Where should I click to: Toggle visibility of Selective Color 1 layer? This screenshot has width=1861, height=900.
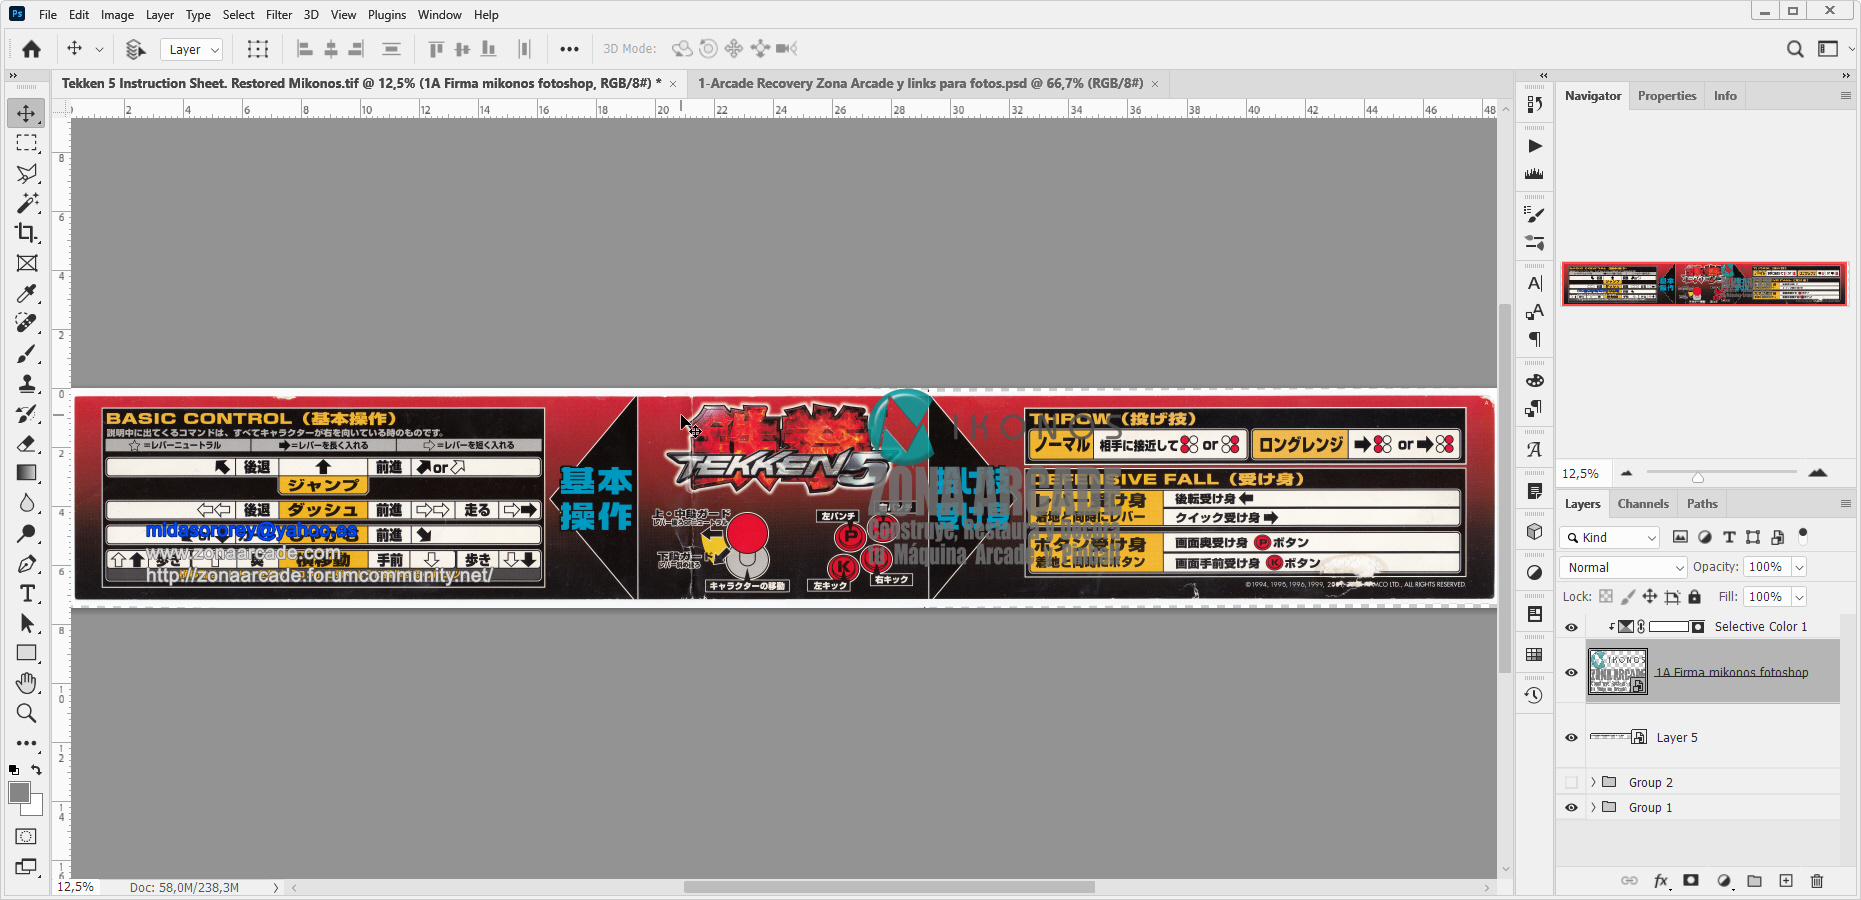(x=1571, y=627)
